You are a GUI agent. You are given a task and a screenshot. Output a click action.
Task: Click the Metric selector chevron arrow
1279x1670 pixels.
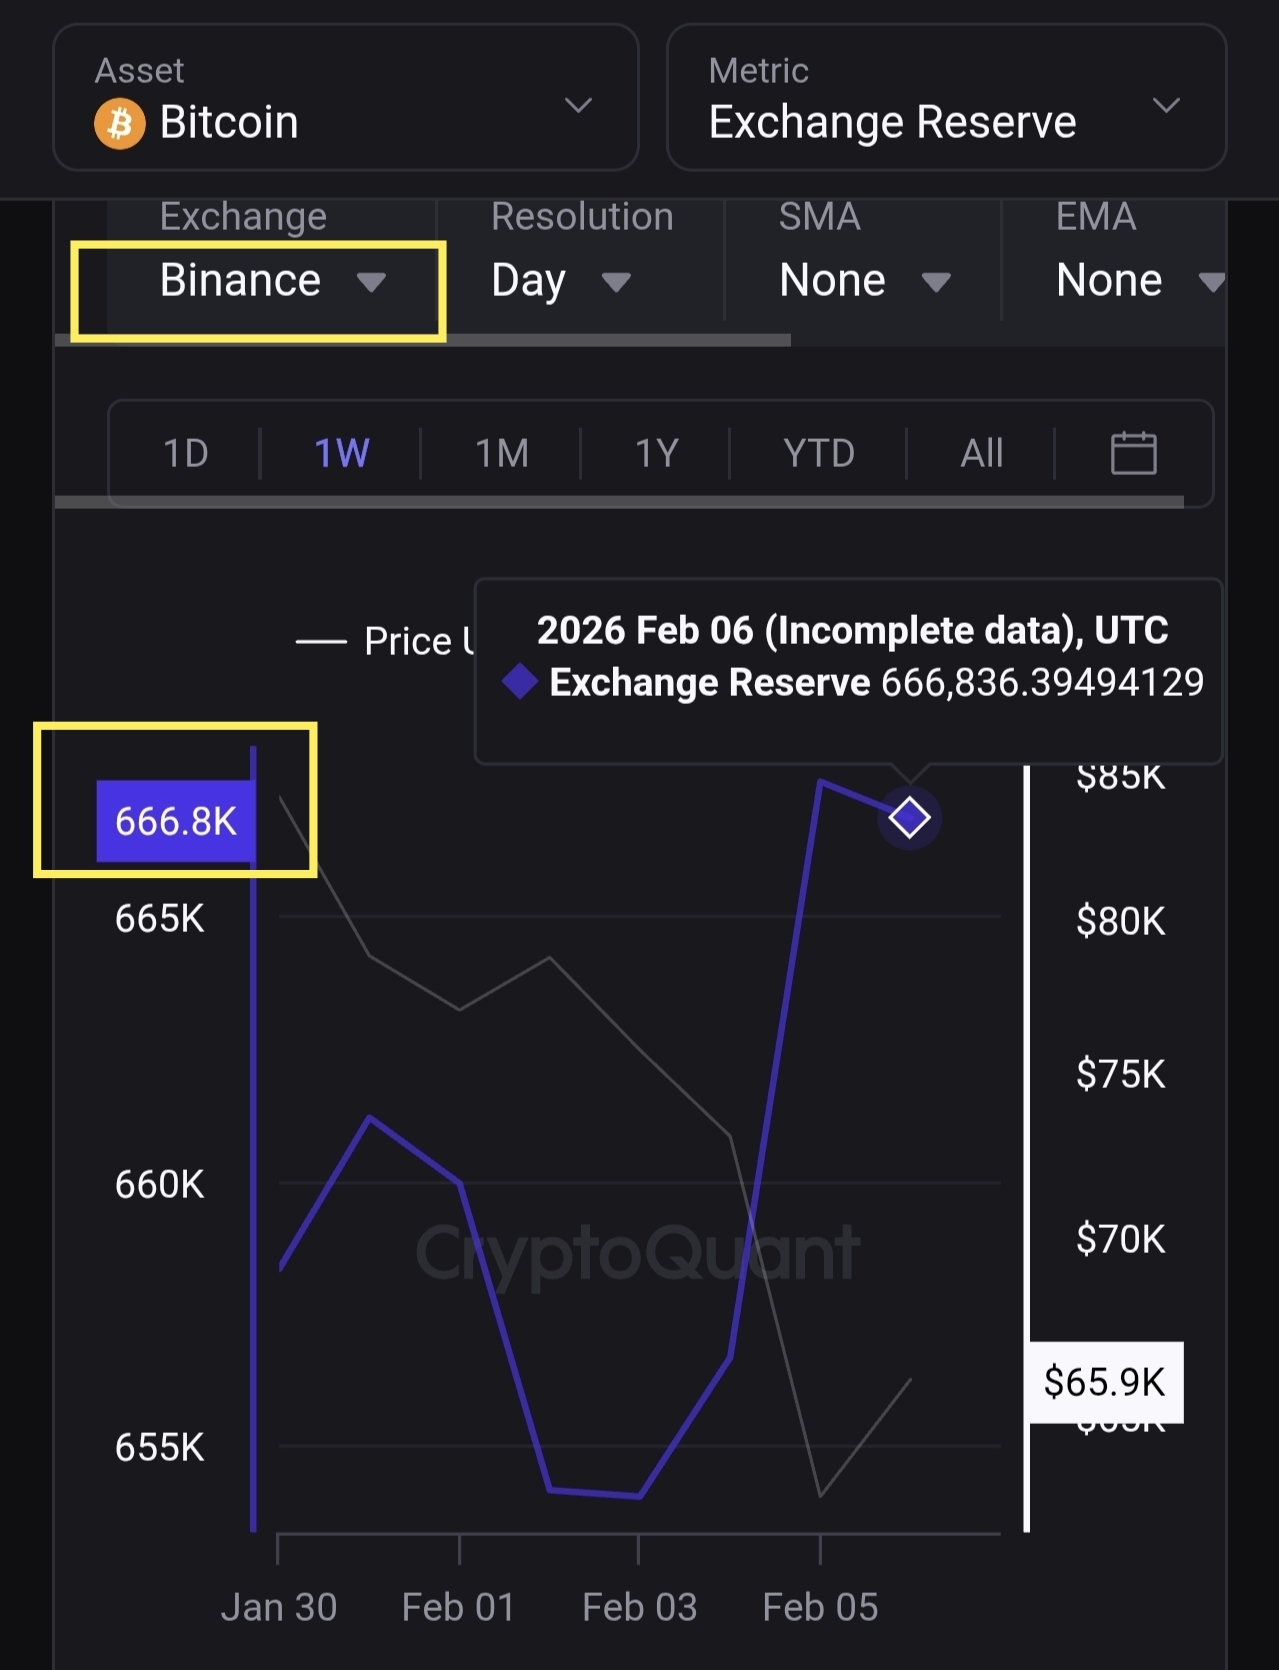(x=1165, y=106)
